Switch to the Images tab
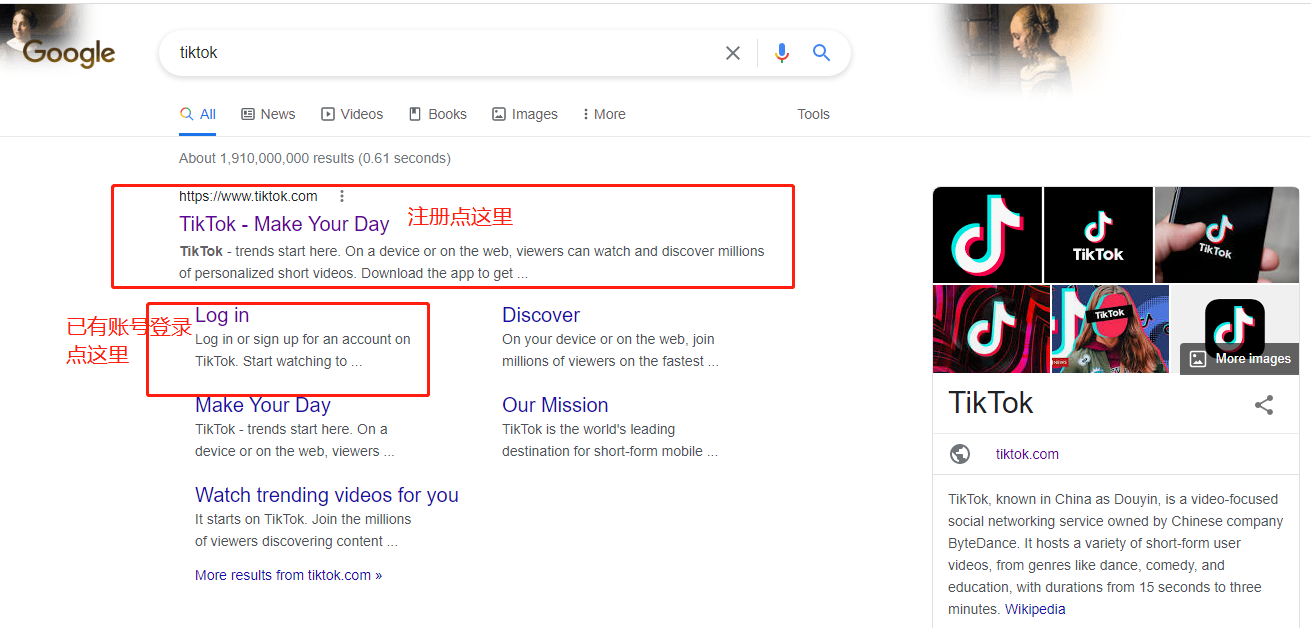Screen dimensions: 1311x628 (x=525, y=114)
